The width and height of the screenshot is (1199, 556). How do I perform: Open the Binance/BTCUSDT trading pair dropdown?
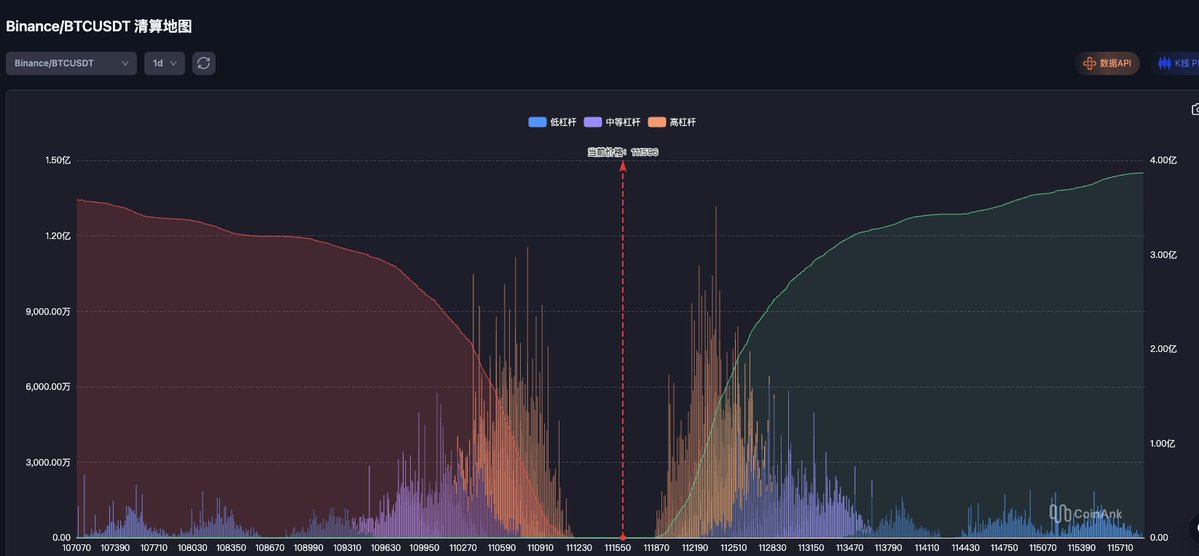71,63
